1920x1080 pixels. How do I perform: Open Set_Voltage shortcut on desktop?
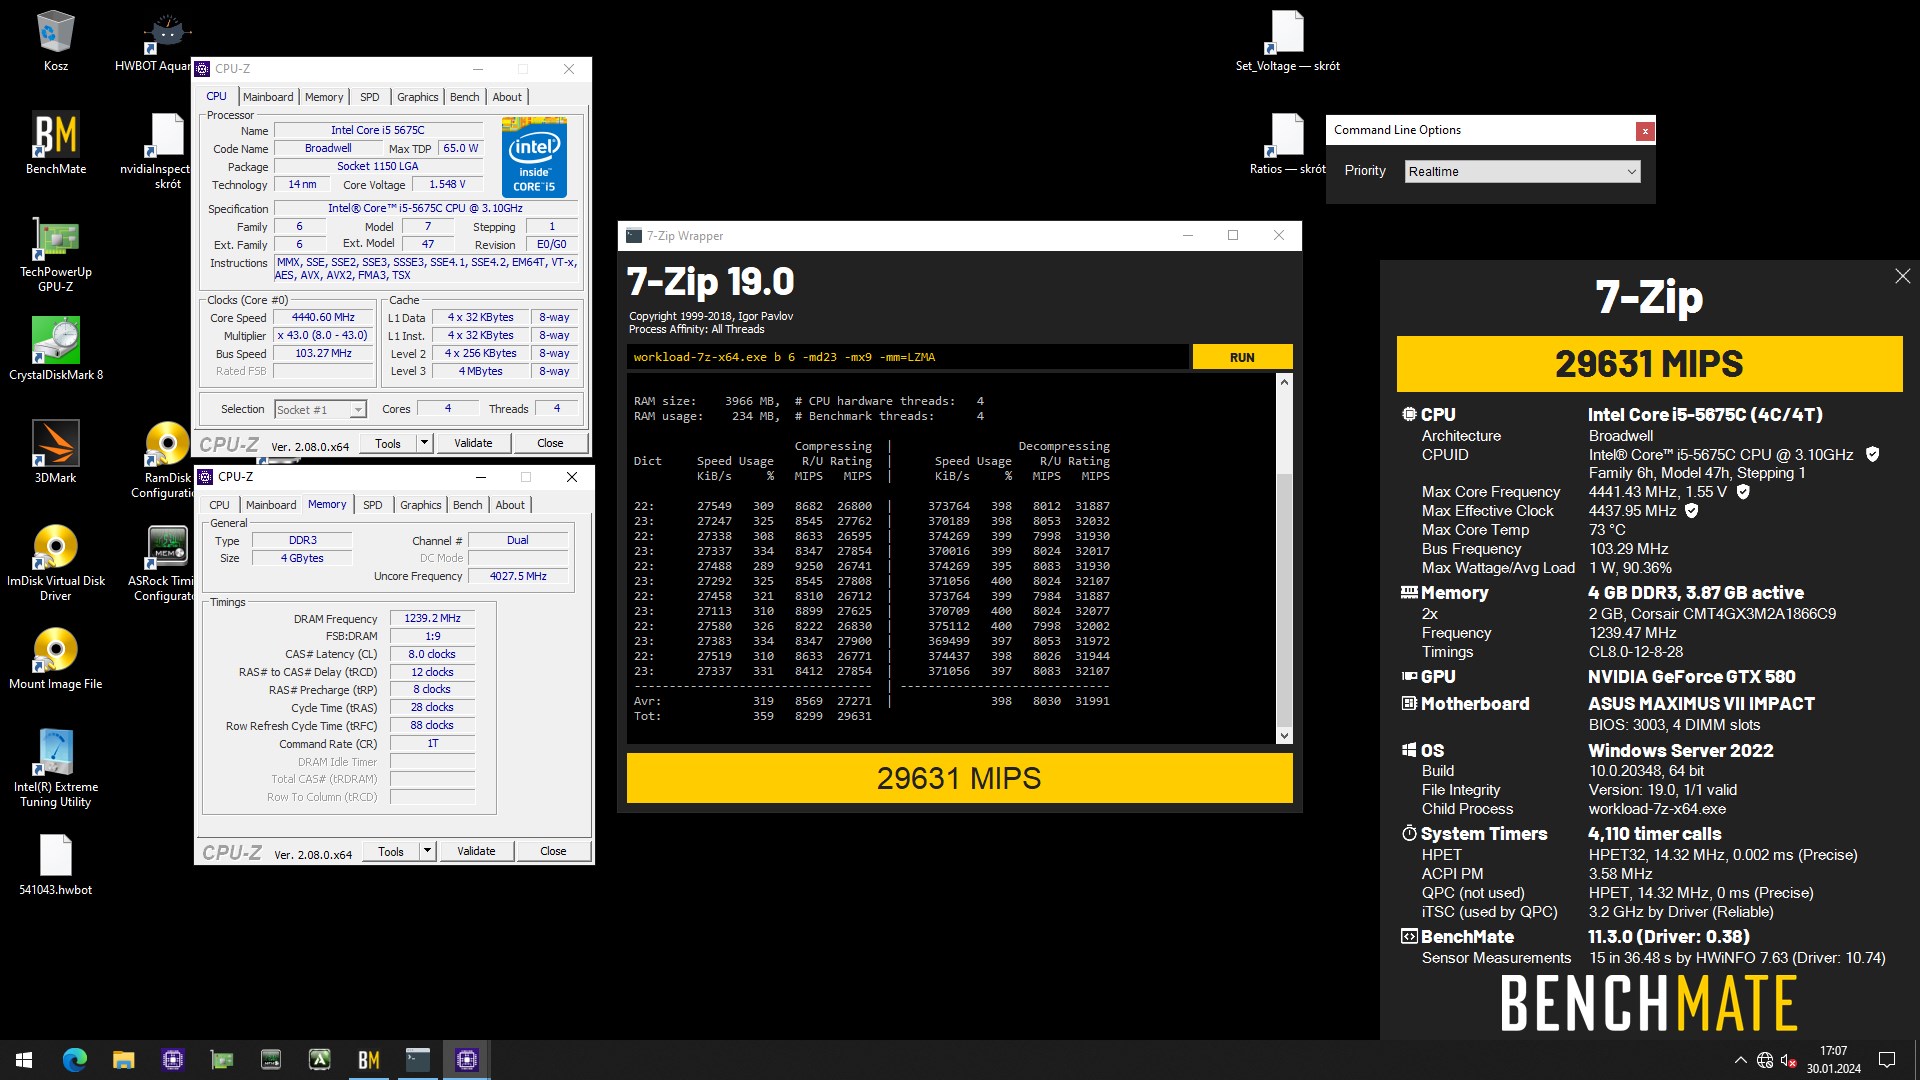pyautogui.click(x=1288, y=41)
